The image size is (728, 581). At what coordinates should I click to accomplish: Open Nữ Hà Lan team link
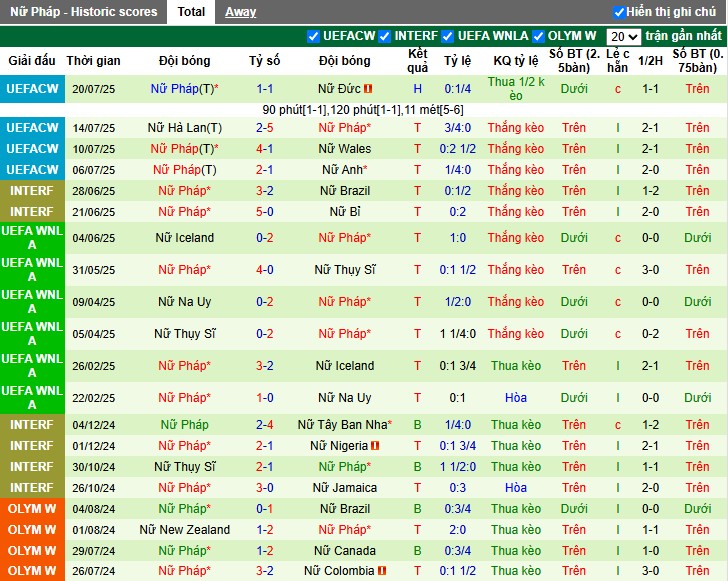184,128
